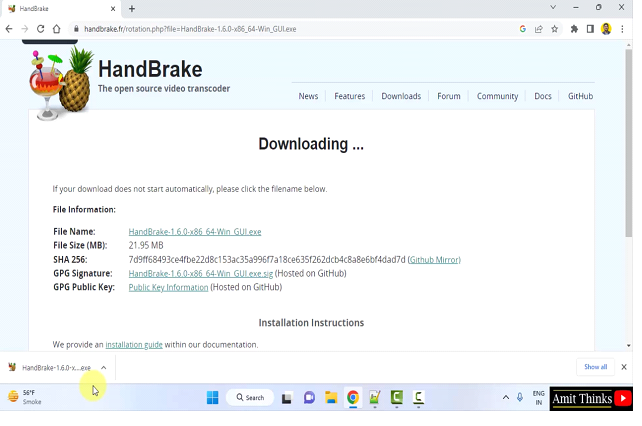Bookmark this page with the star

[x=554, y=29]
